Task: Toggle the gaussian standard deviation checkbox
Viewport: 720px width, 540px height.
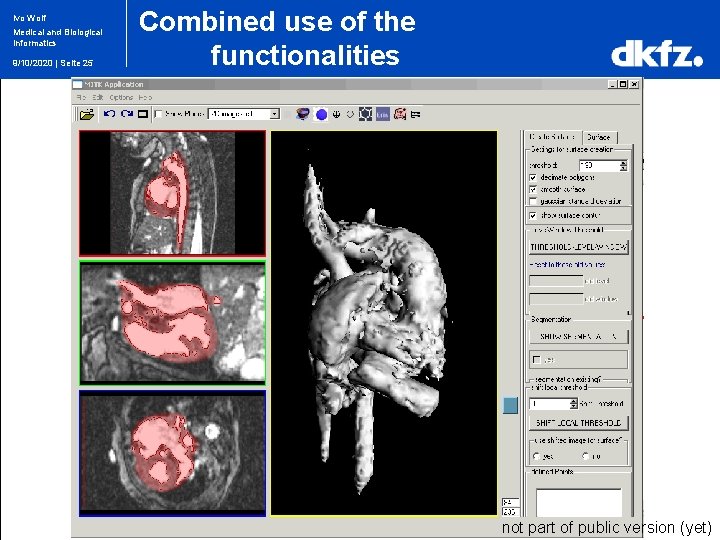Action: pyautogui.click(x=533, y=201)
